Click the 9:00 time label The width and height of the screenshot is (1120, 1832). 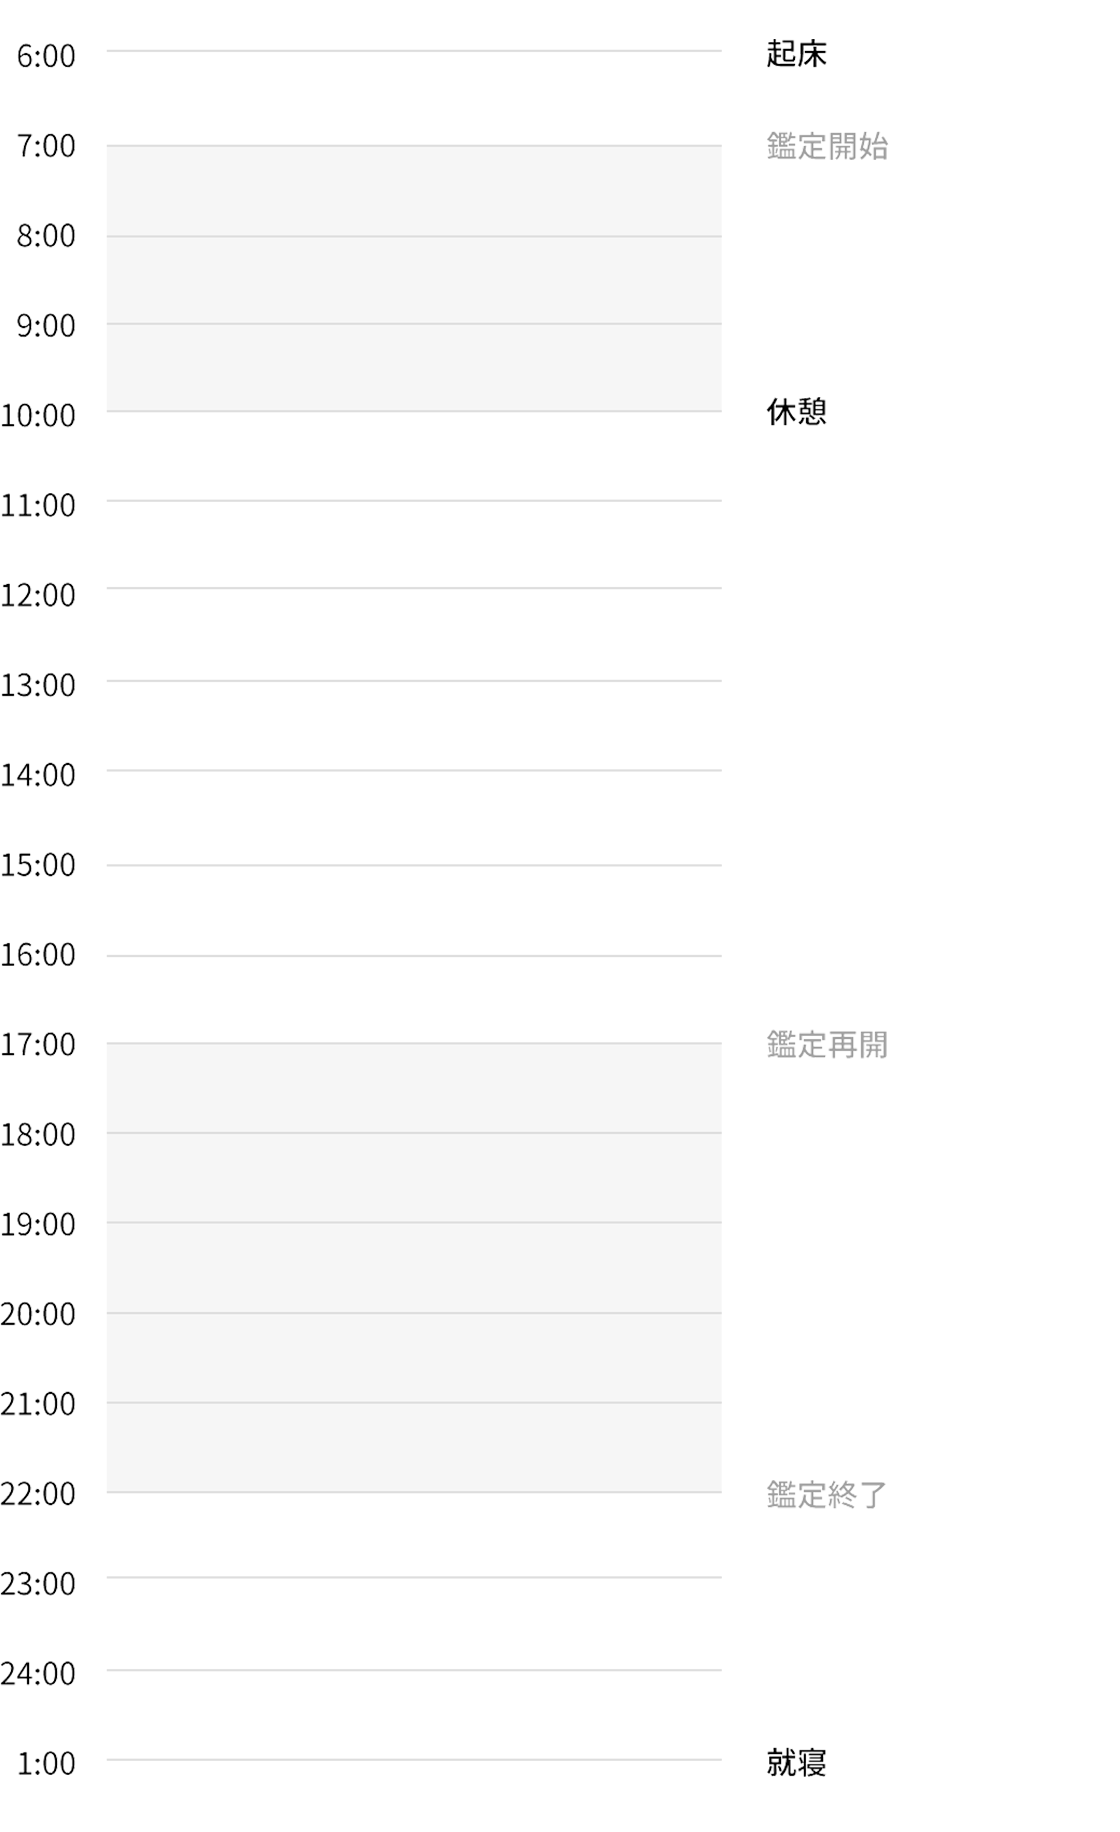pyautogui.click(x=46, y=326)
